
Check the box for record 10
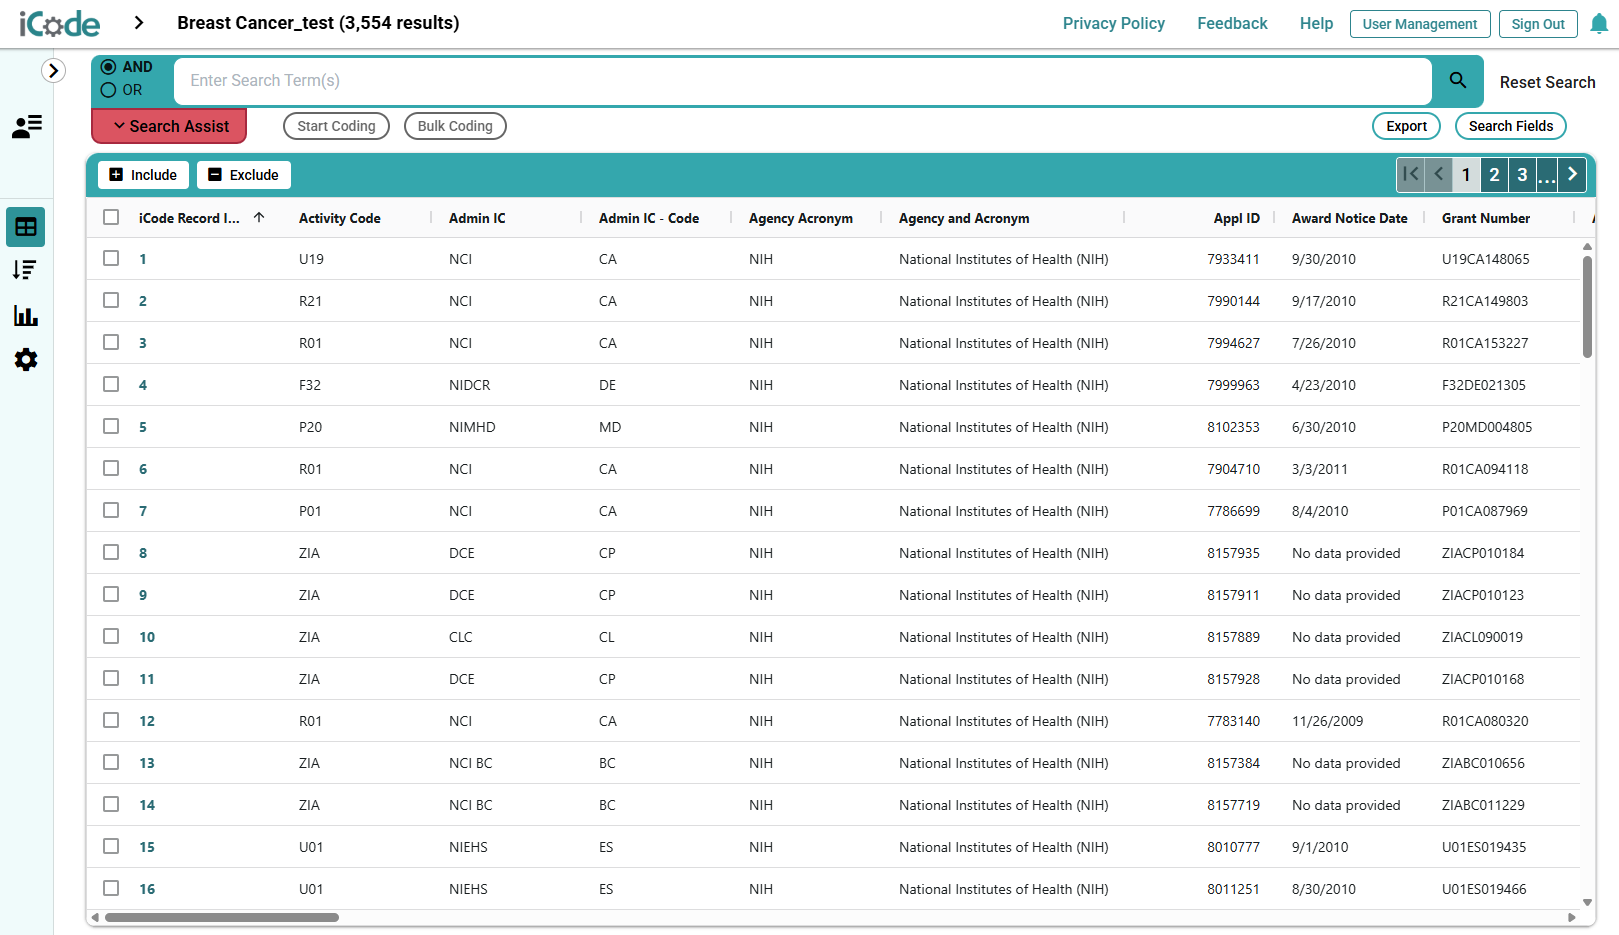(x=111, y=636)
